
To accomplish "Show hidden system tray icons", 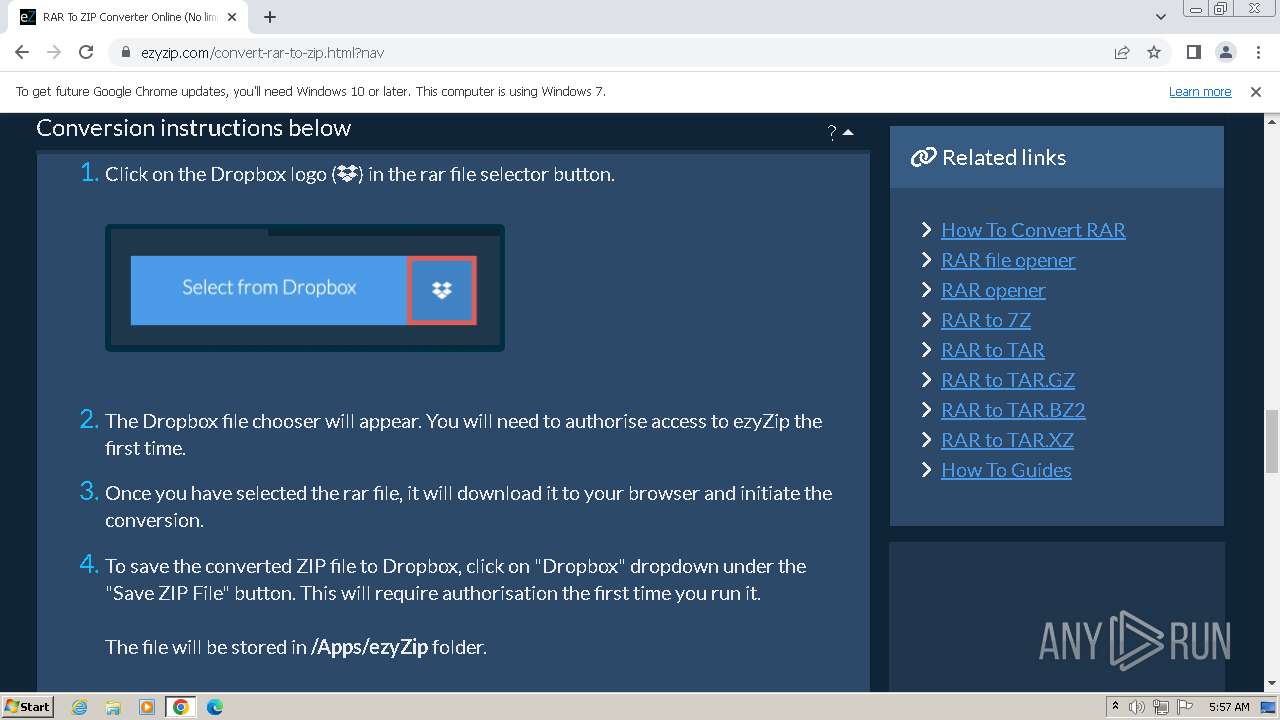I will (1115, 707).
